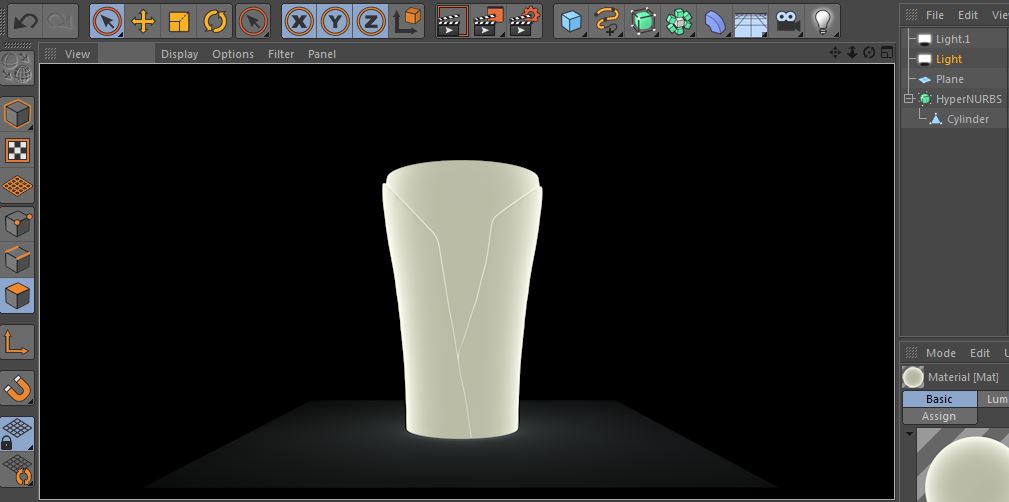Toggle X axis lock
Screen dimensions: 1009x502
click(x=299, y=21)
